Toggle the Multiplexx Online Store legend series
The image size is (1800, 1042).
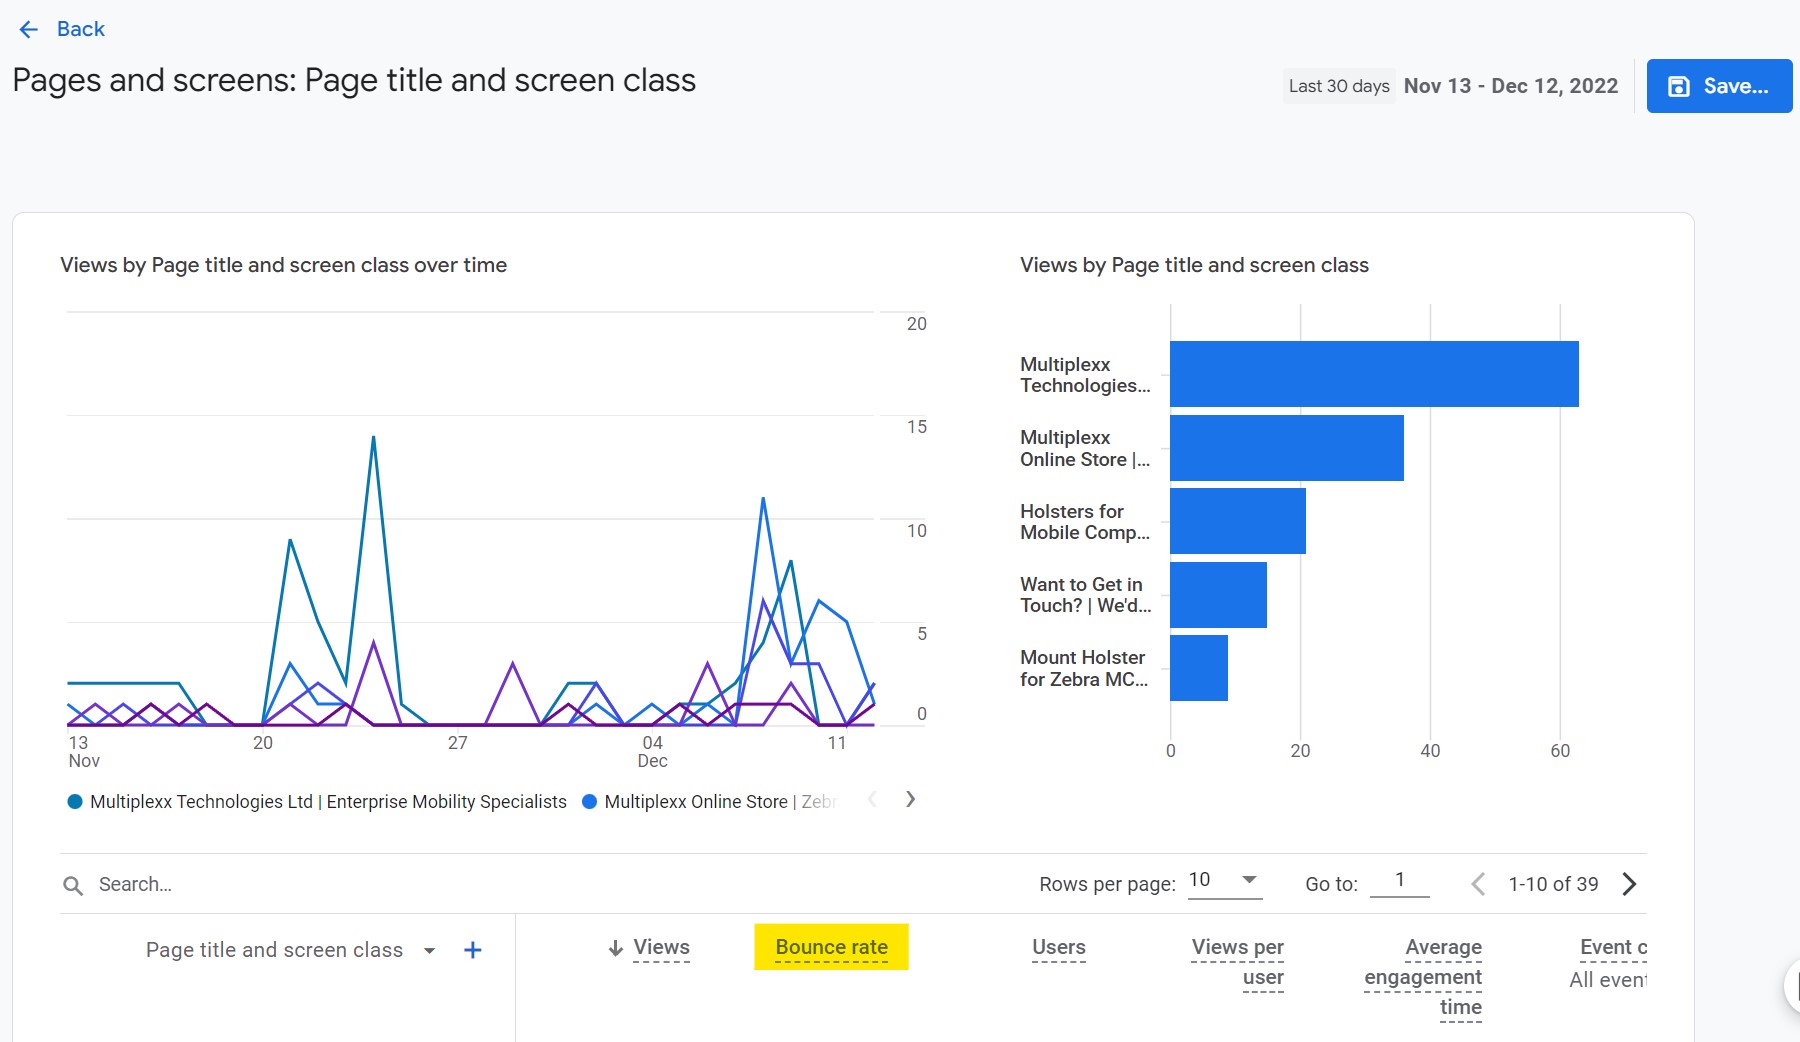[709, 802]
